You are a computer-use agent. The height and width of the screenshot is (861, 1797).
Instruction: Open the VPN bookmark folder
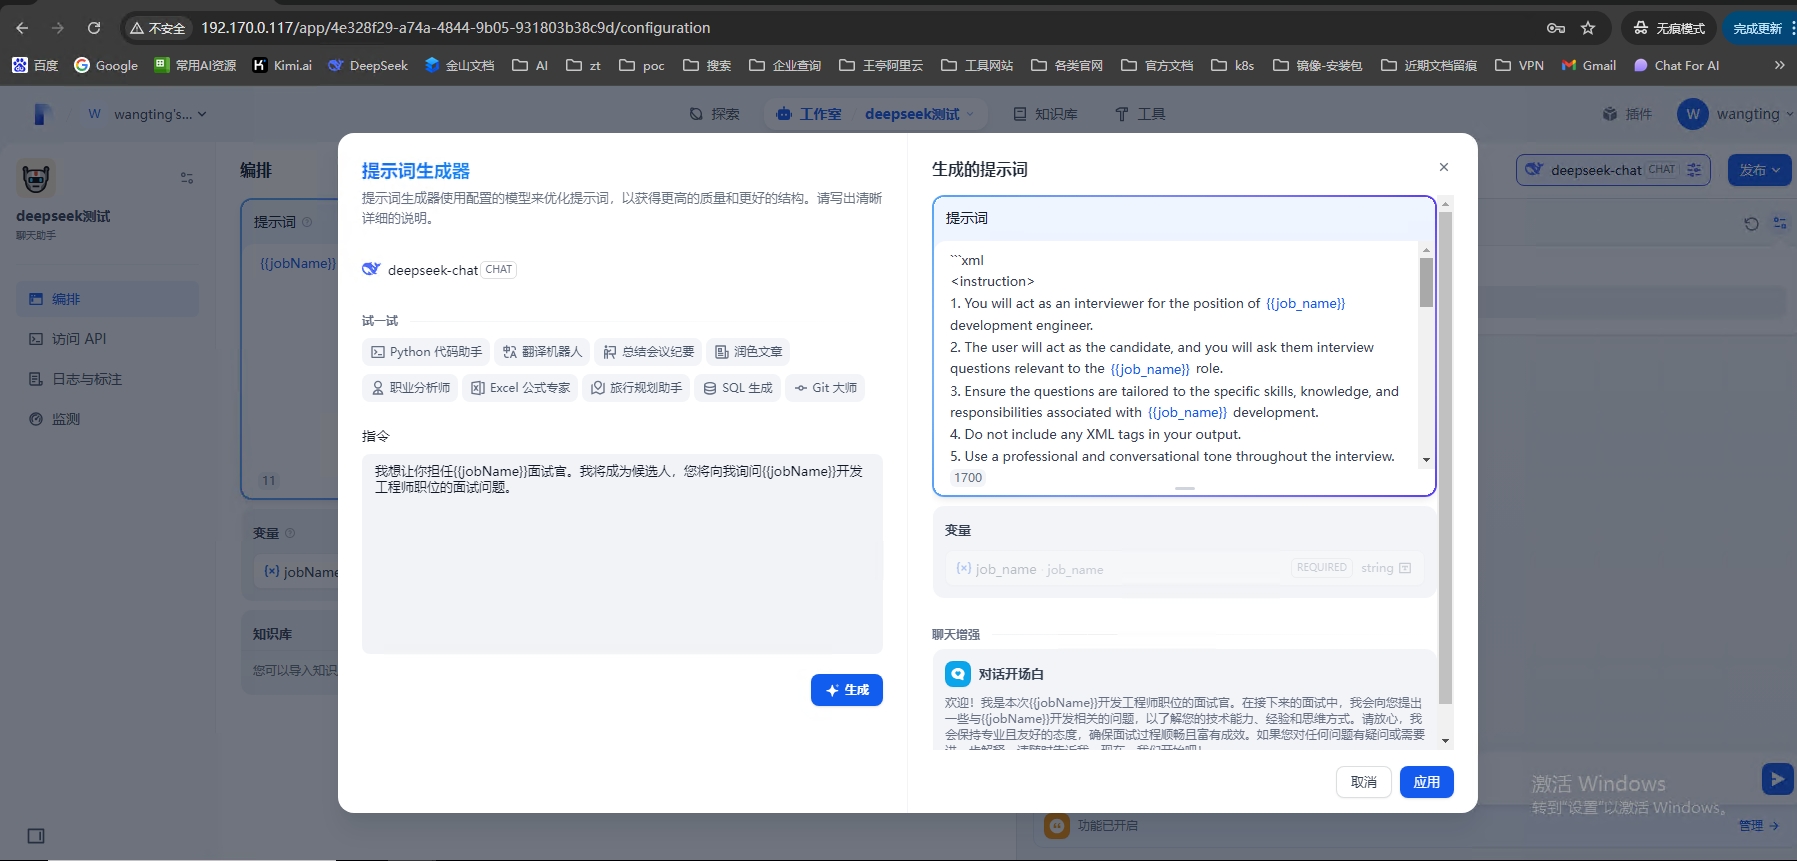tap(1519, 65)
